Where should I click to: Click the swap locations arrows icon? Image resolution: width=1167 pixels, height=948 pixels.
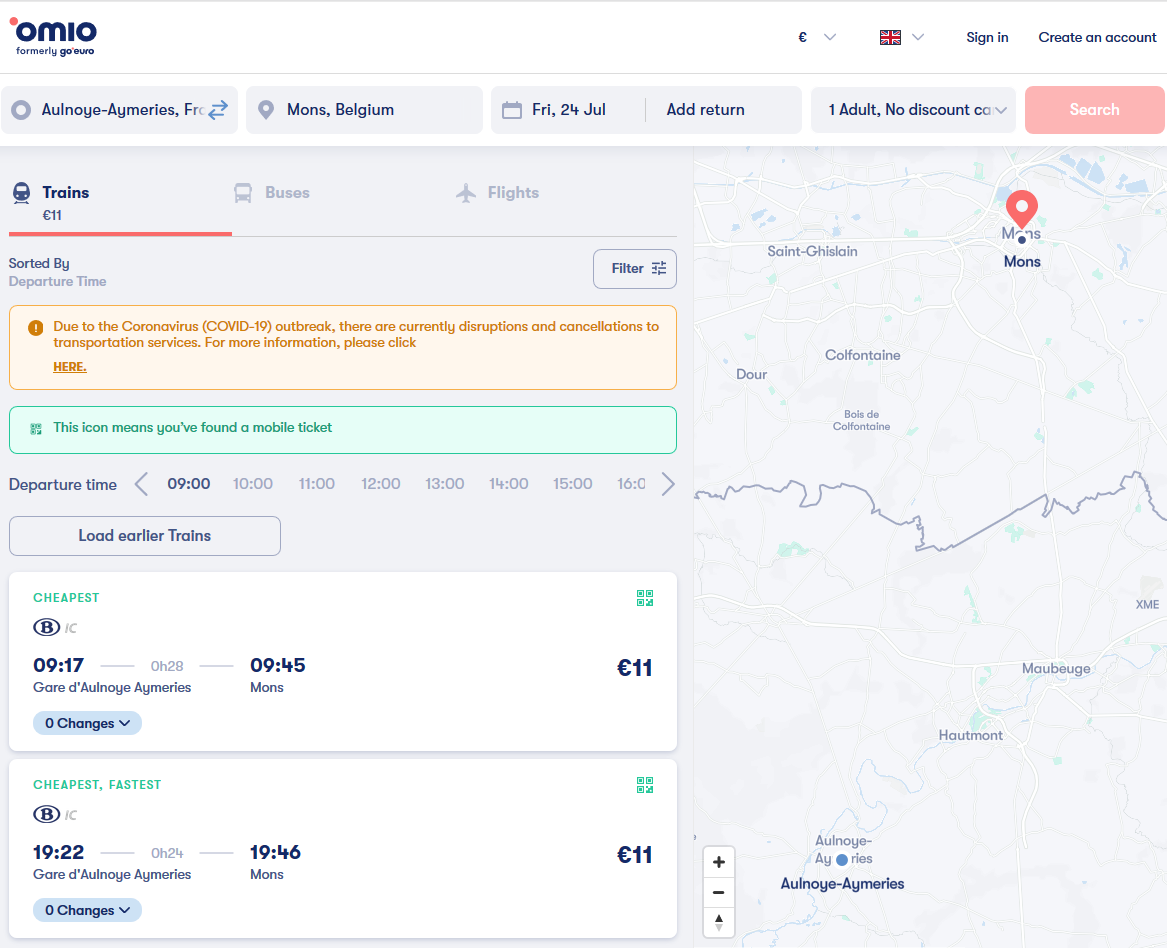point(218,109)
